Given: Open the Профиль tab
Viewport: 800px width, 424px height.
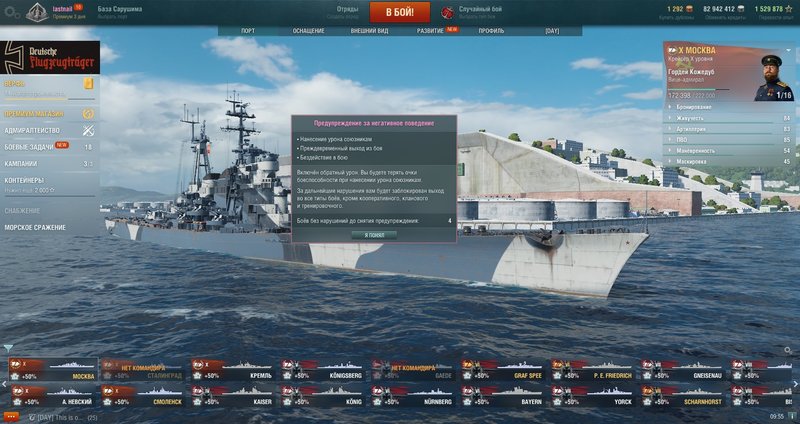Looking at the screenshot, I should click(x=491, y=31).
